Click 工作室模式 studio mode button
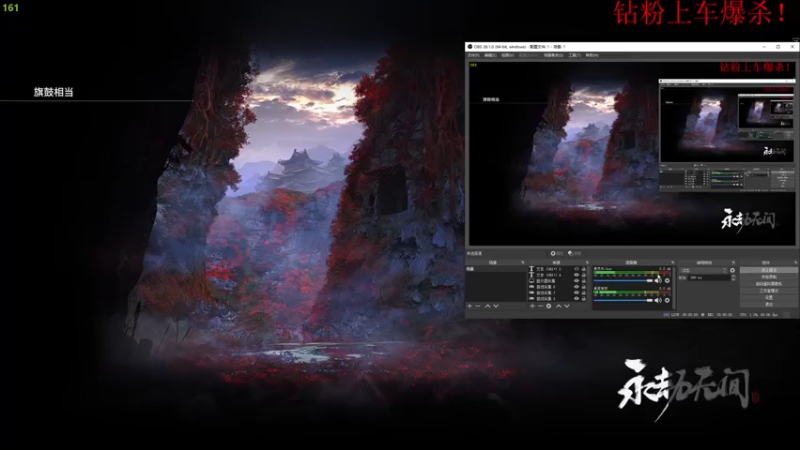Viewport: 800px width, 450px height. pyautogui.click(x=768, y=291)
